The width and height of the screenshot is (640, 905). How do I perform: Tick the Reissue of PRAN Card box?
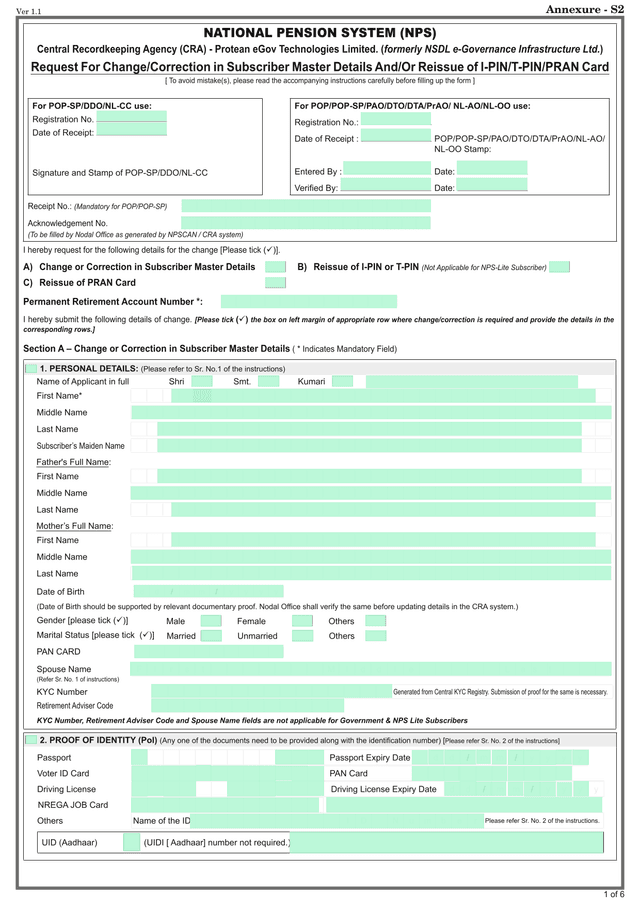(275, 283)
